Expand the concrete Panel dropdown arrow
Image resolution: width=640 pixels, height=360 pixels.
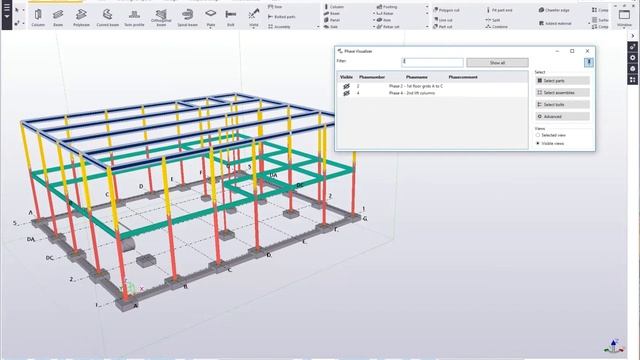point(374,20)
